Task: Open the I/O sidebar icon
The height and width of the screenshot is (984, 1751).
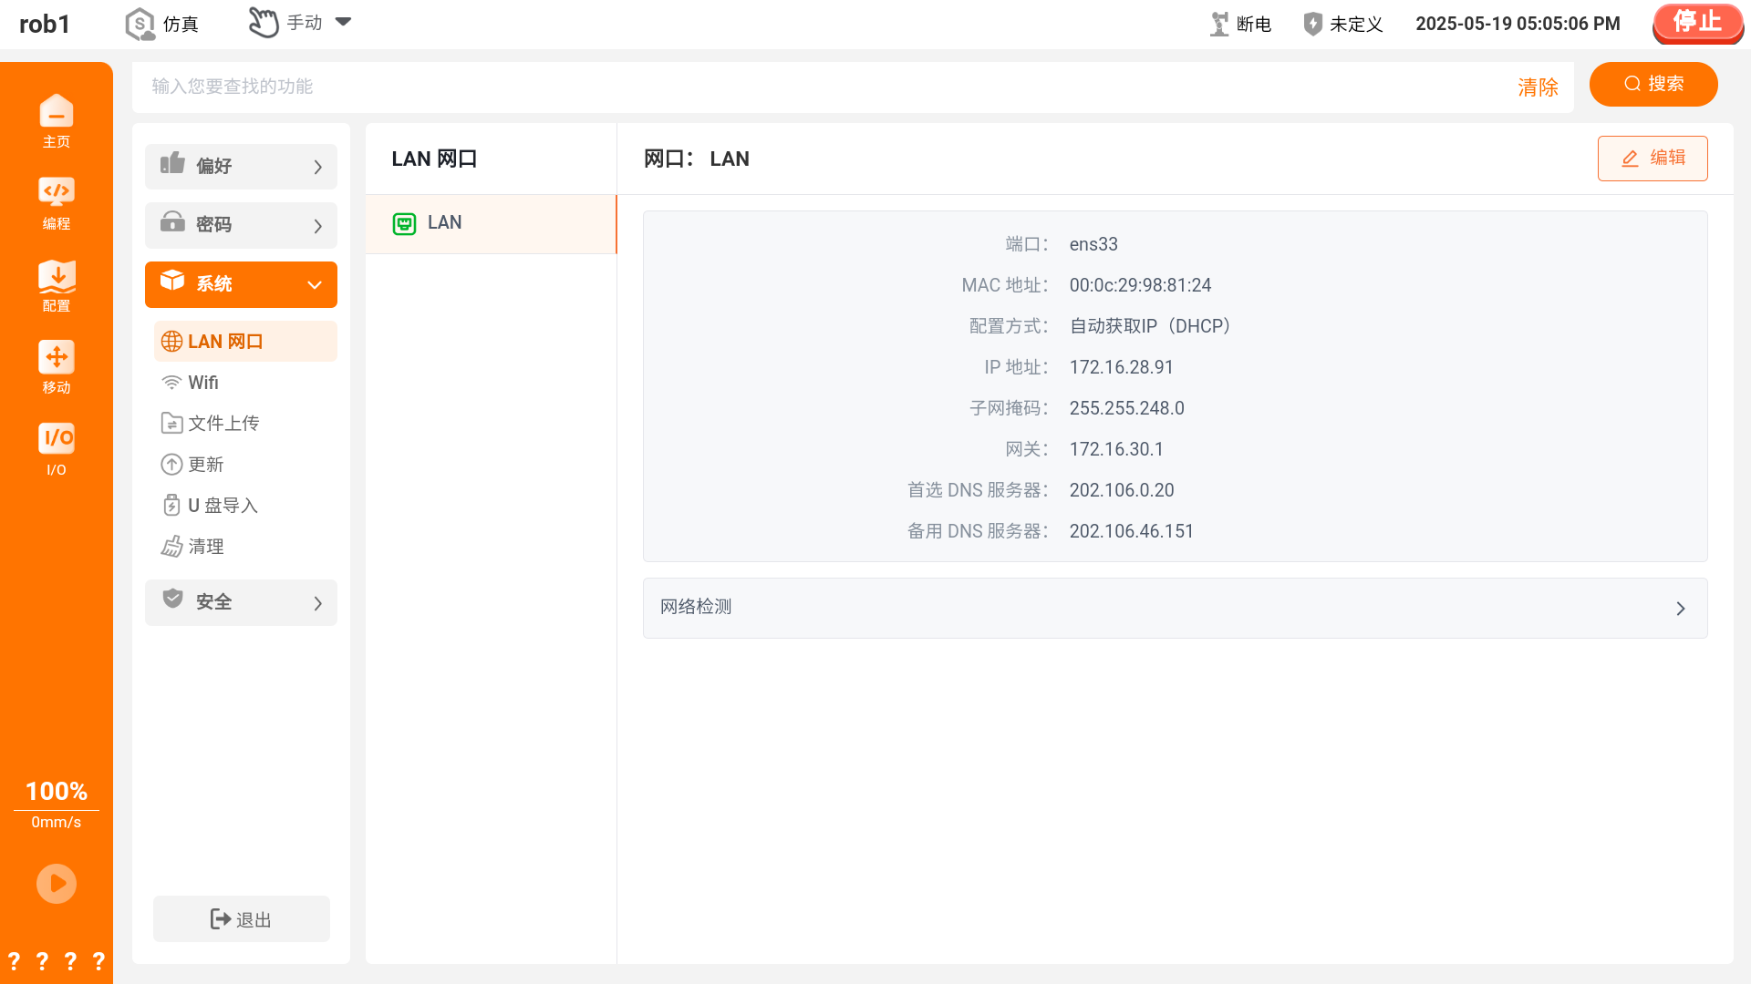Action: [x=56, y=449]
